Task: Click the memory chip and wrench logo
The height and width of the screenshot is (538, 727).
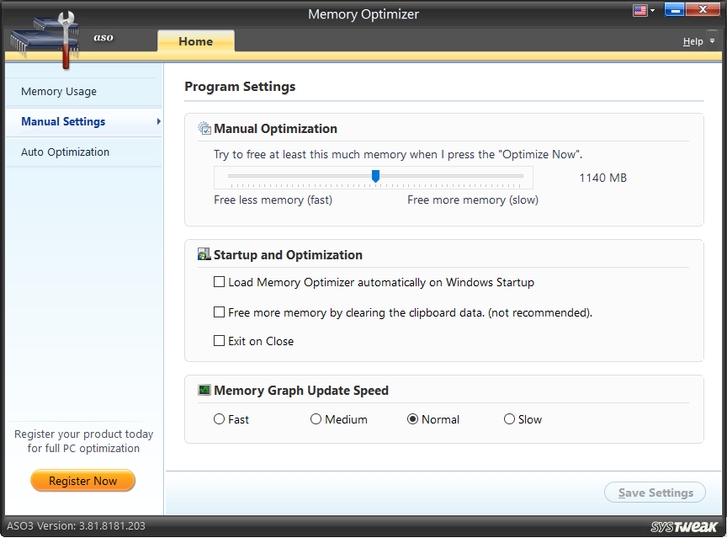Action: (x=45, y=41)
